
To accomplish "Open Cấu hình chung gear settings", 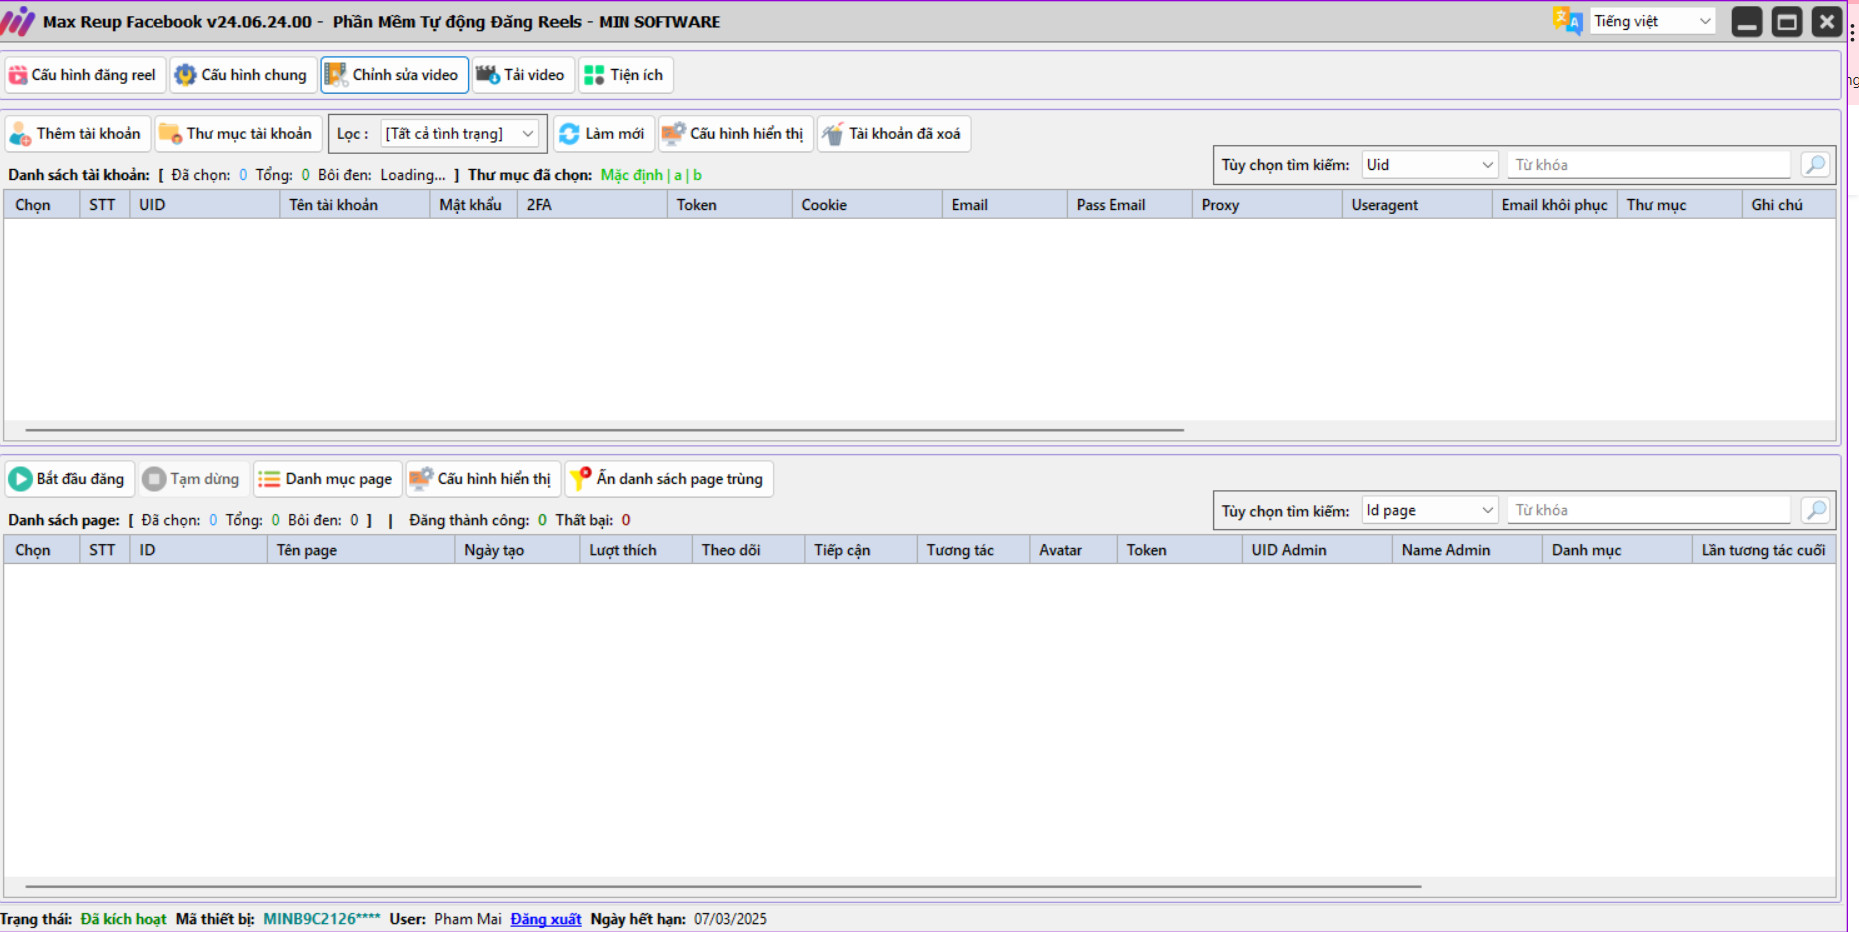I will pyautogui.click(x=242, y=75).
